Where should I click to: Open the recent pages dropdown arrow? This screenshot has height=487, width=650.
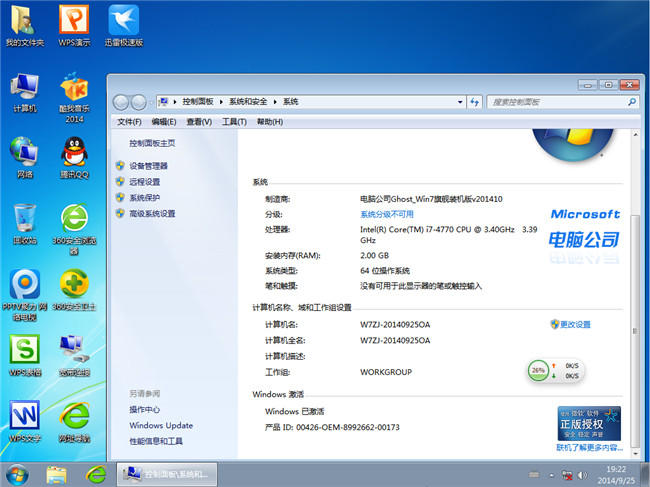151,102
